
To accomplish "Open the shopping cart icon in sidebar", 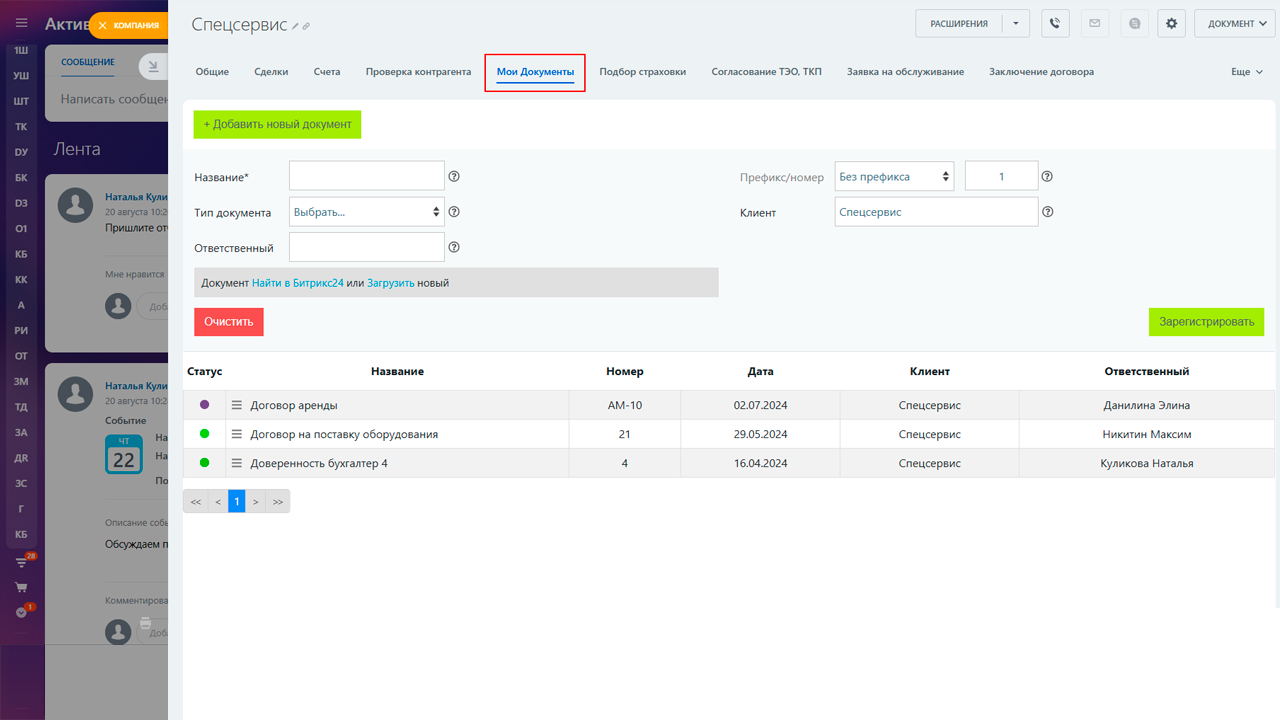I will coord(21,587).
